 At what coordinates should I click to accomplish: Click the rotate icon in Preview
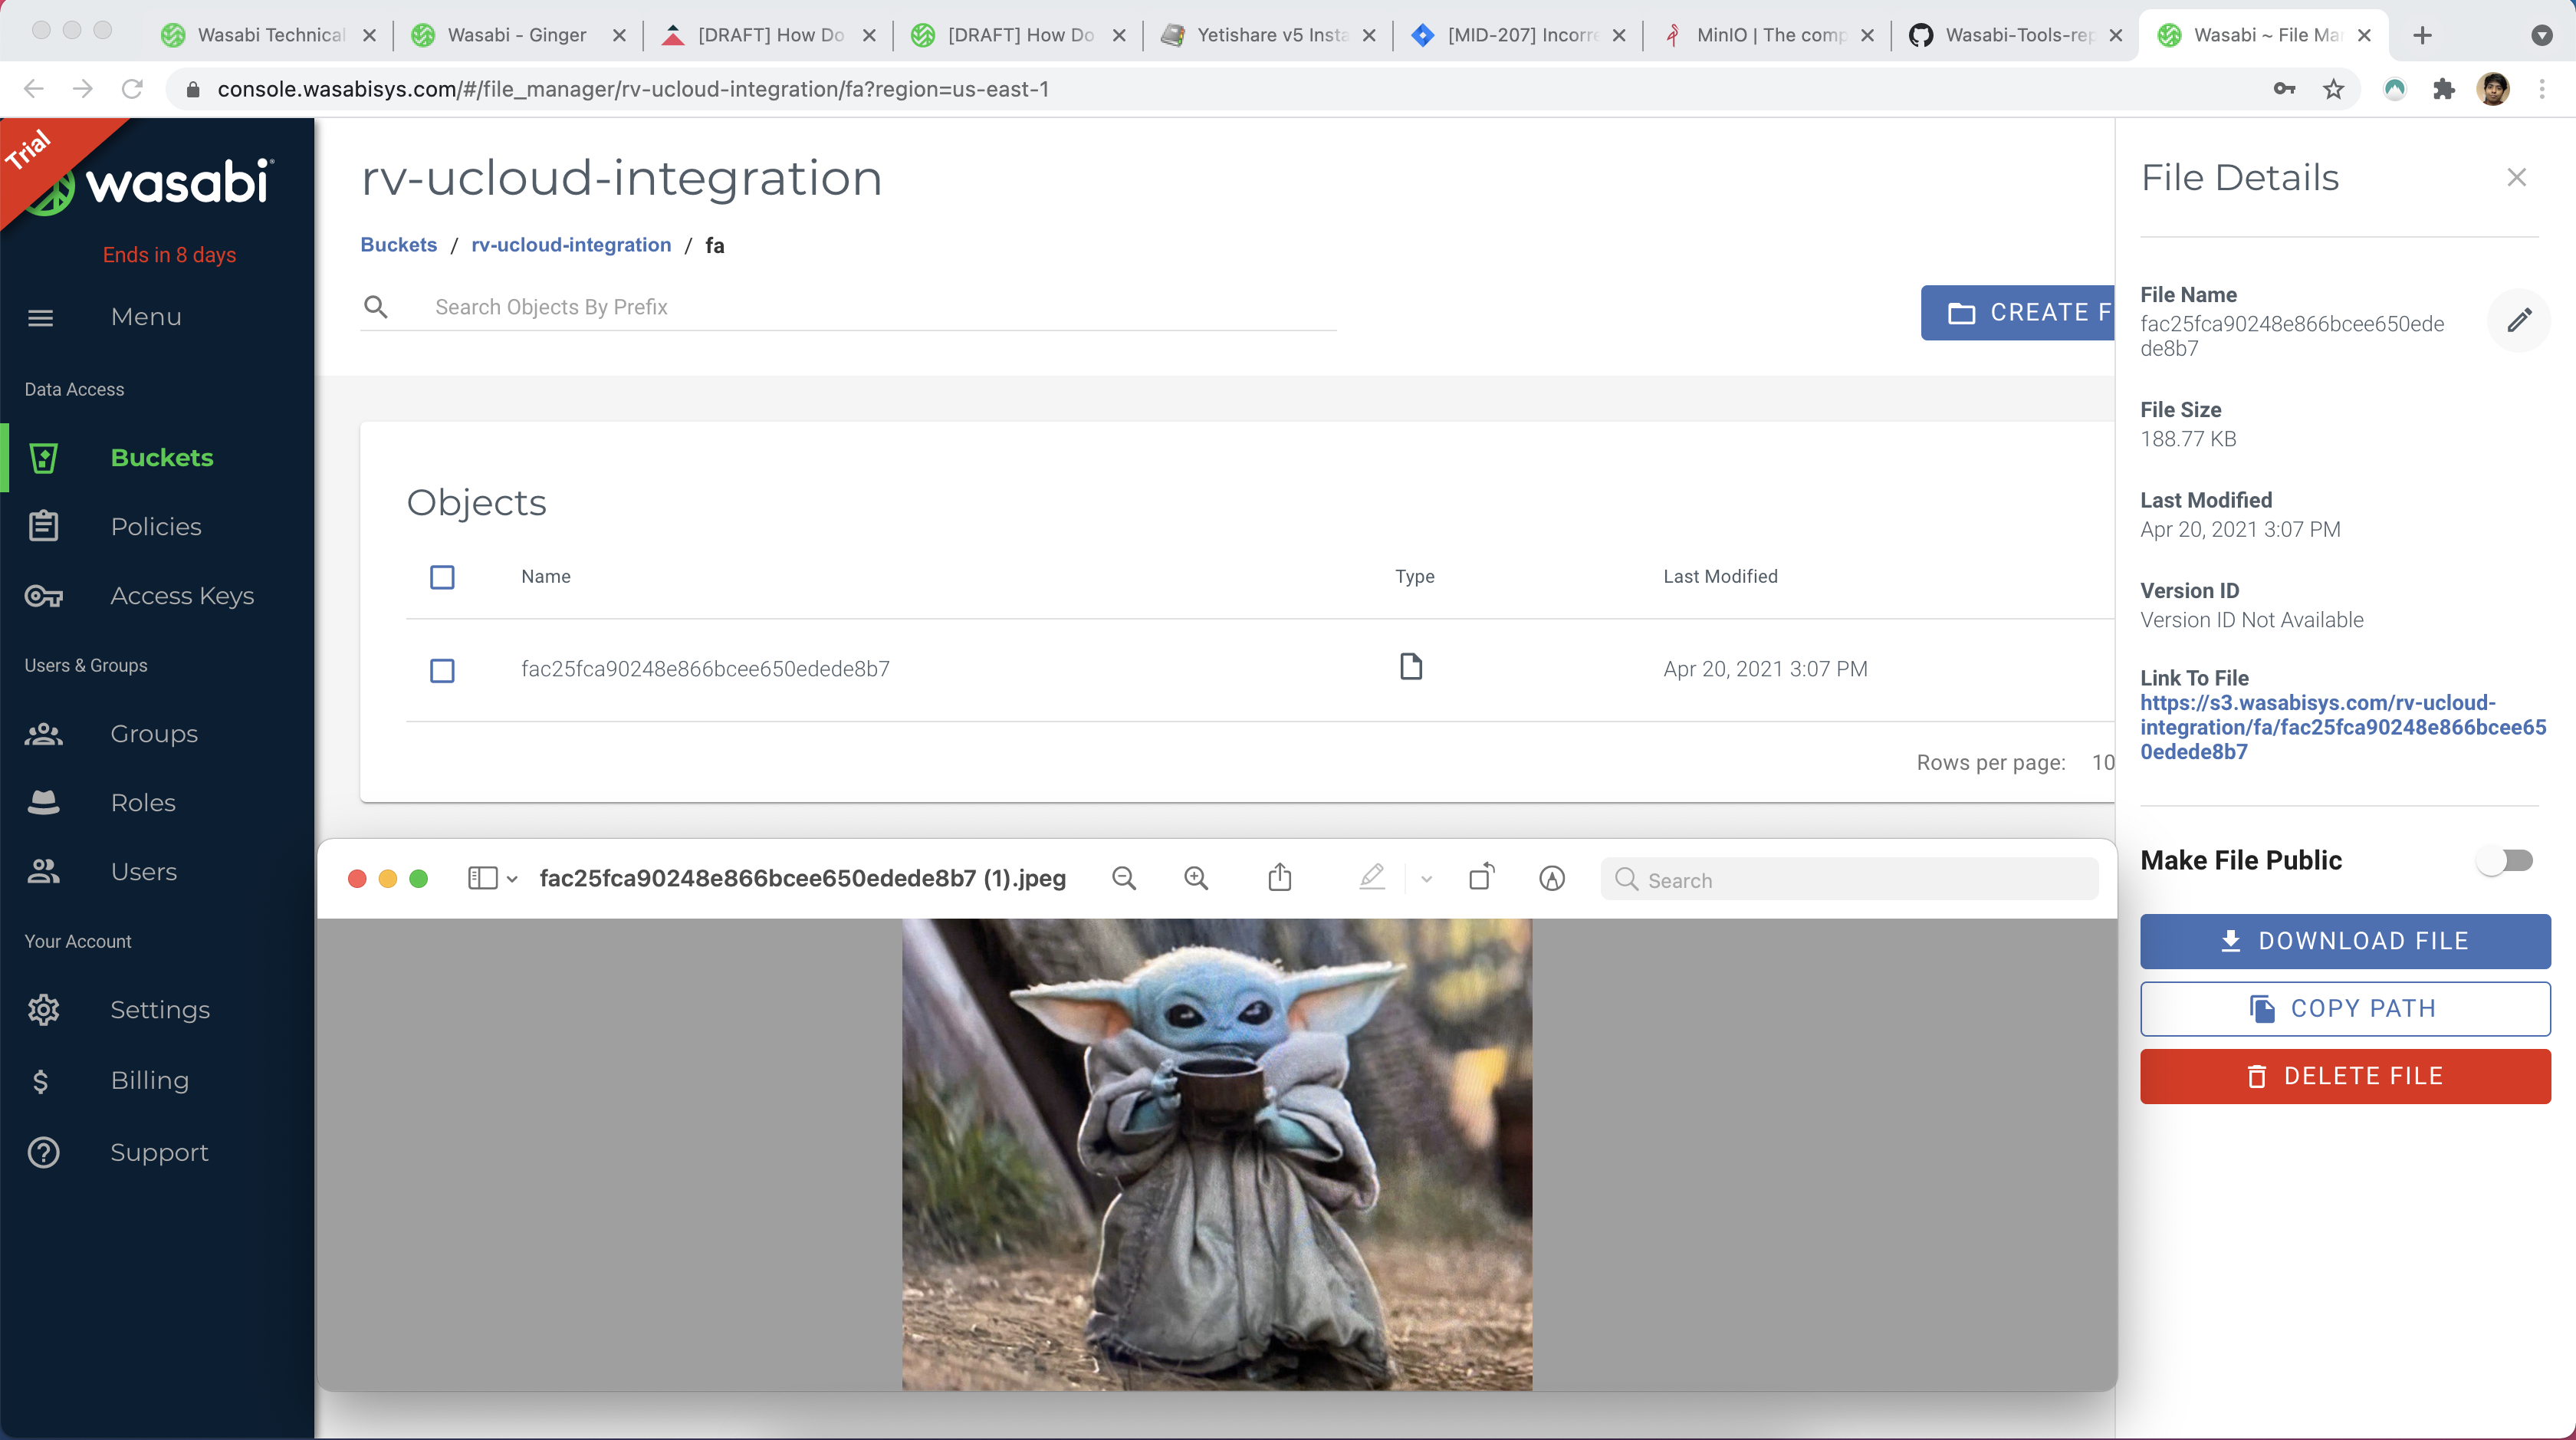[x=1482, y=877]
